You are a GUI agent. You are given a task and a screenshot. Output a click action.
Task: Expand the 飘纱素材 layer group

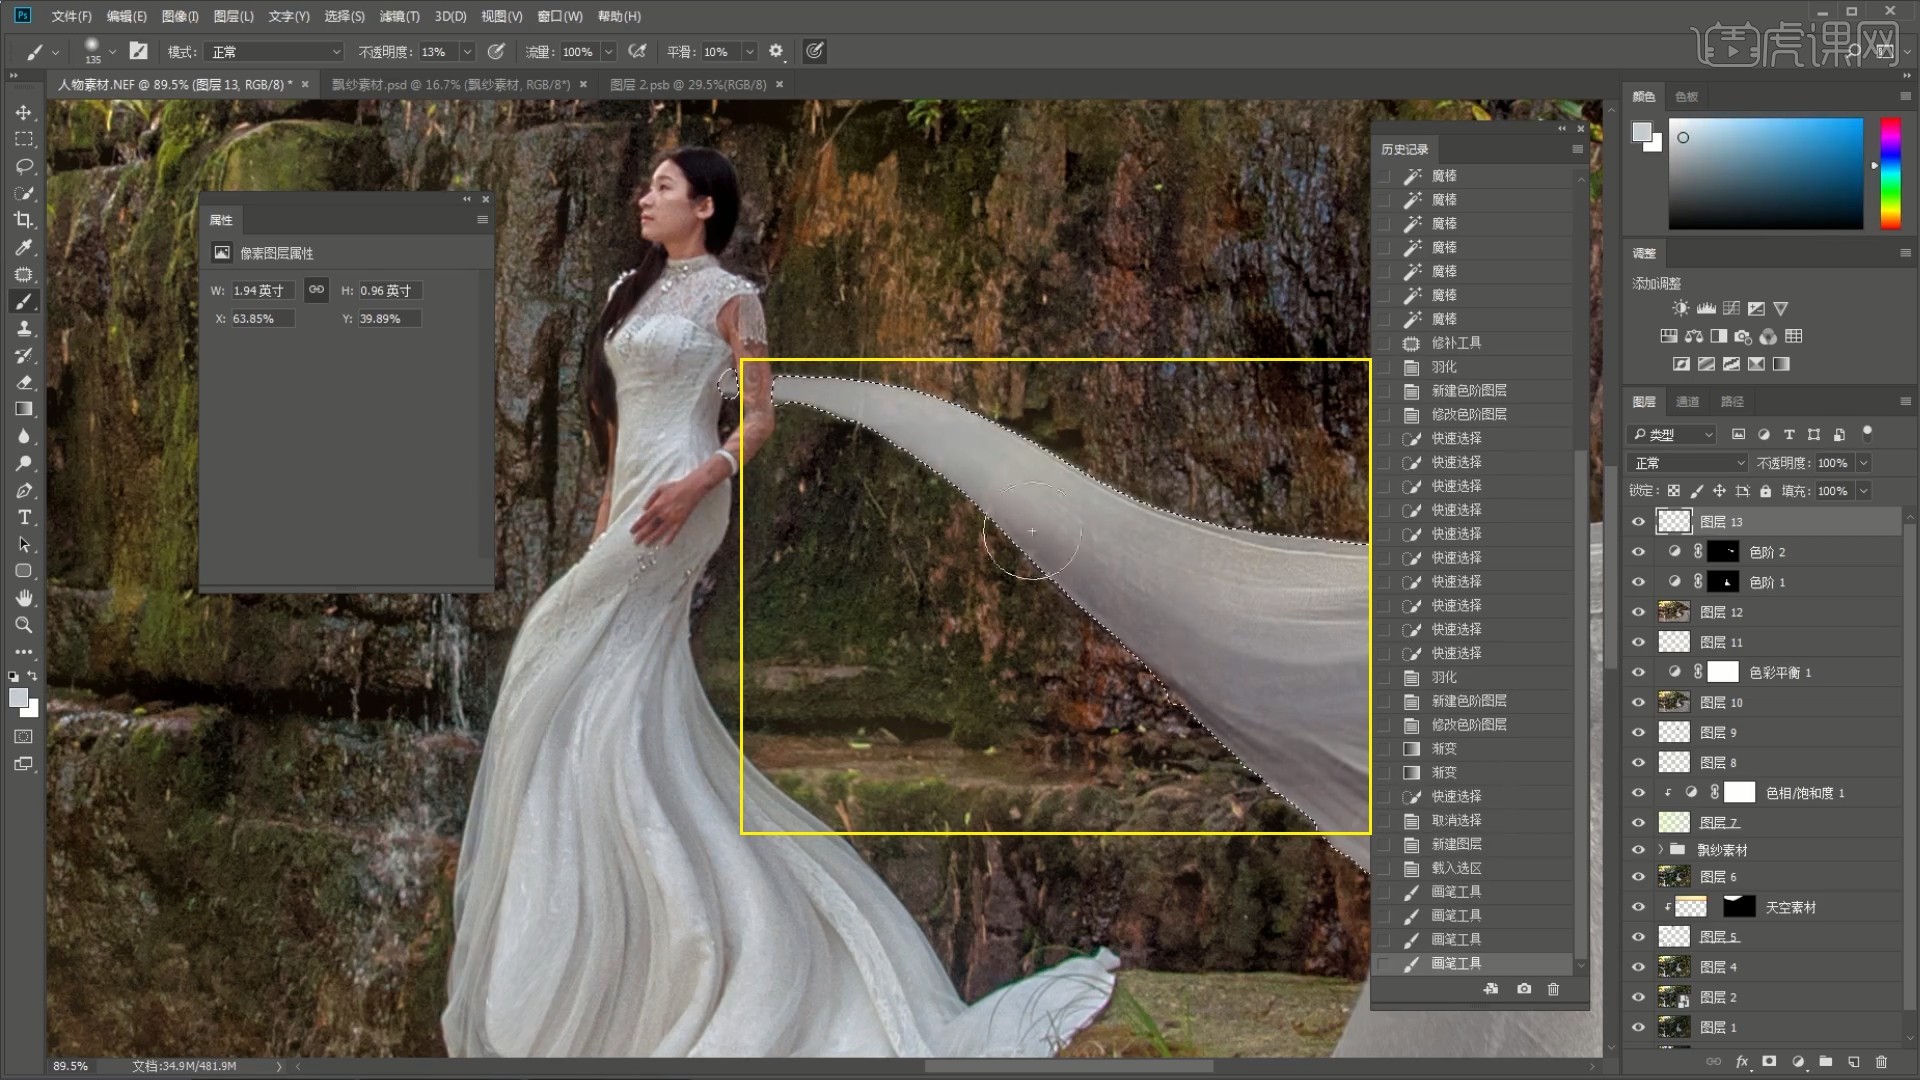point(1661,850)
